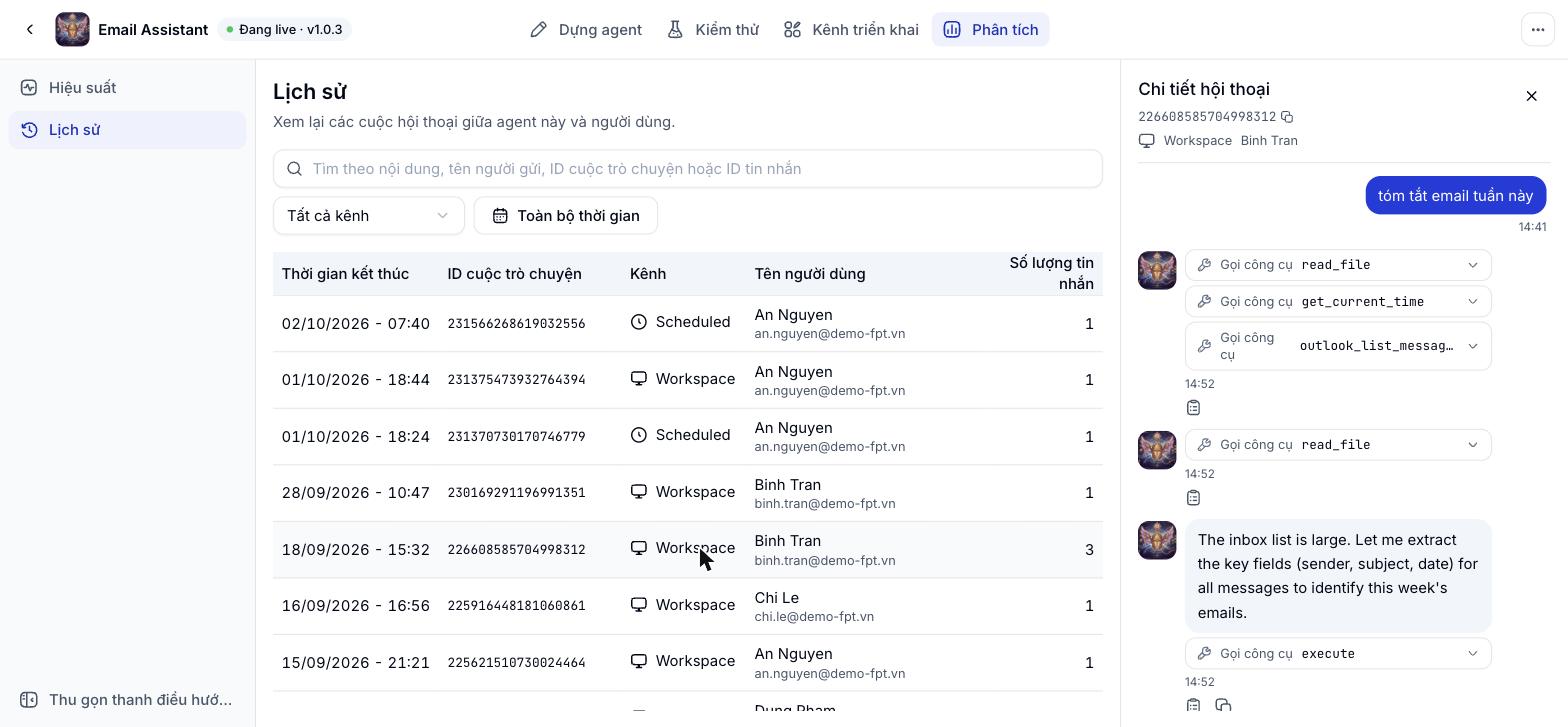
Task: Click the user message tóm tắt email tuần này
Action: (1456, 196)
